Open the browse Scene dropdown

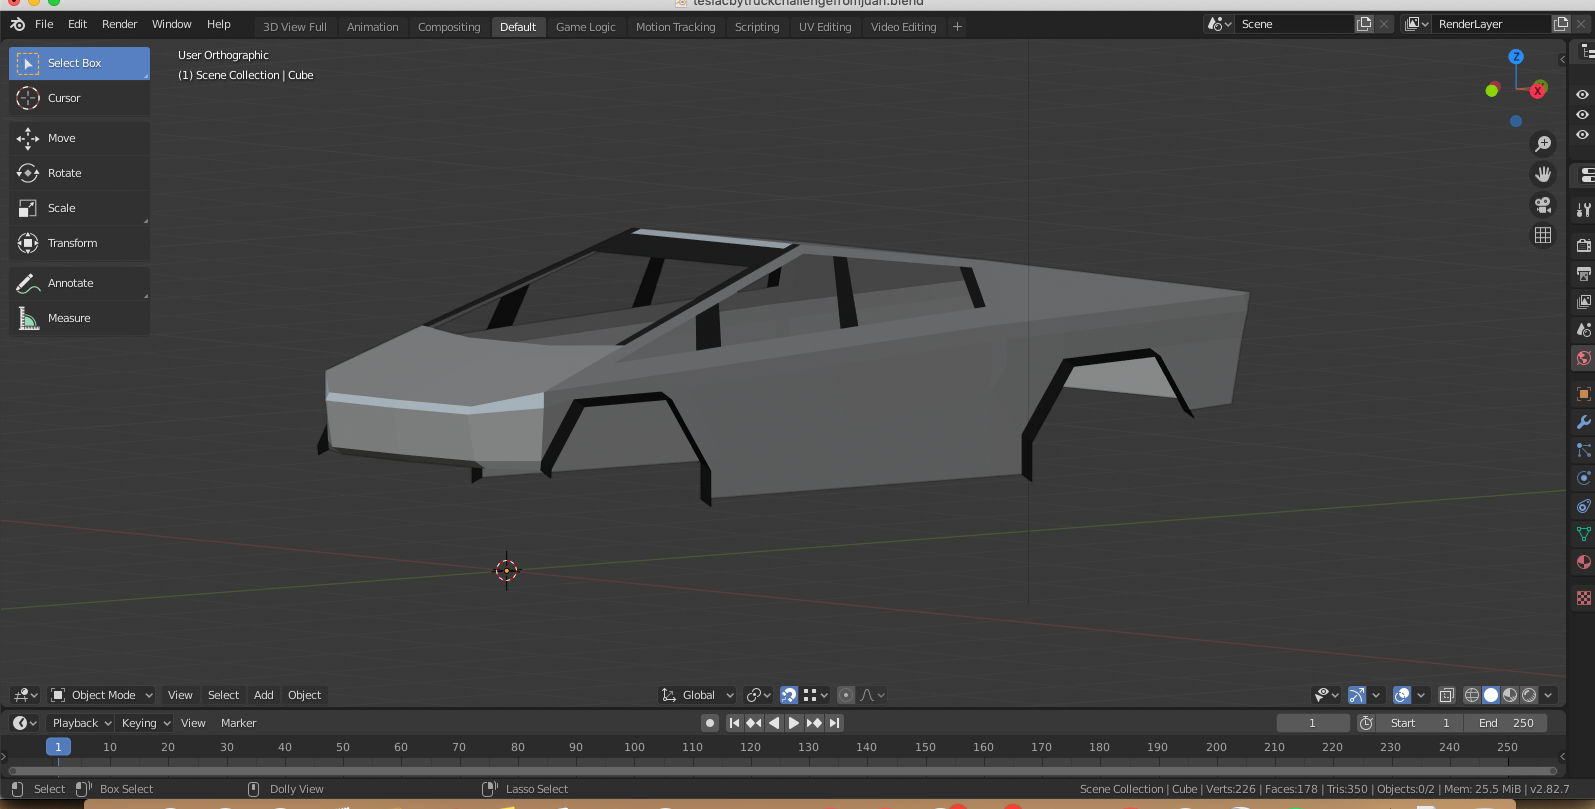pyautogui.click(x=1220, y=24)
